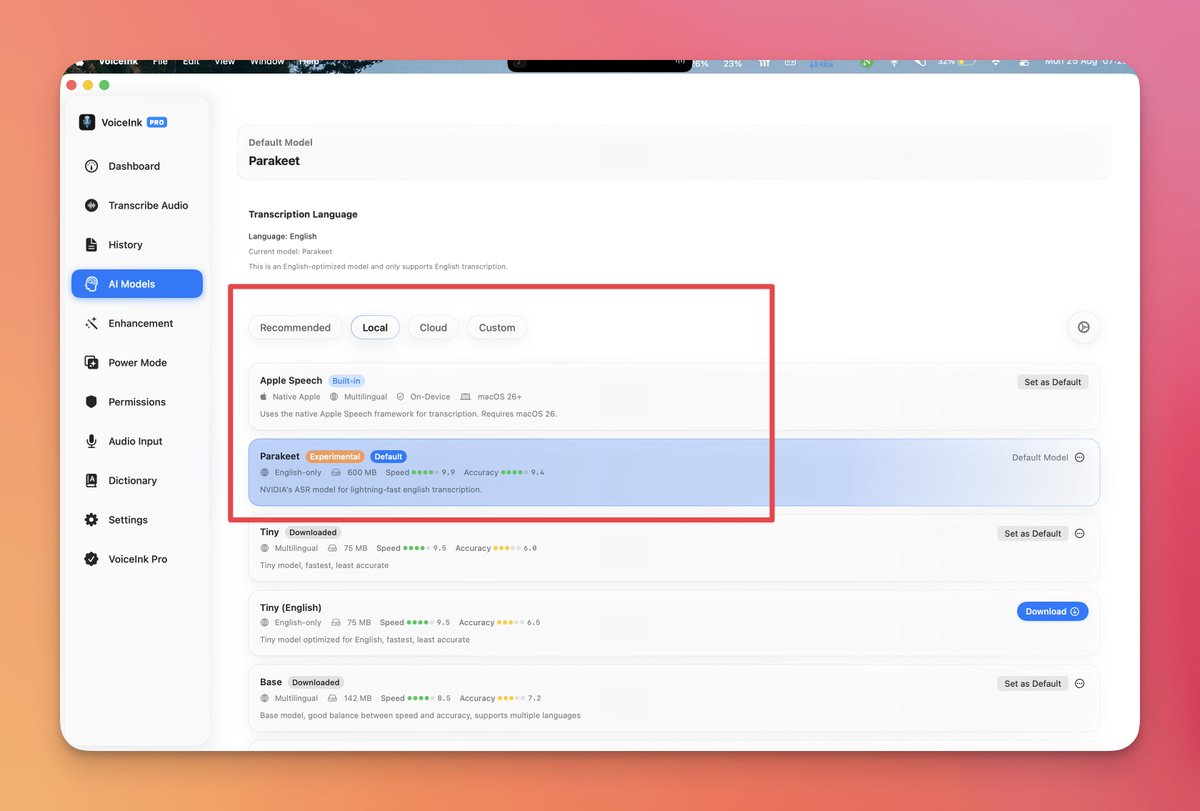Click the PRO badge next to VoiceInk
The width and height of the screenshot is (1200, 811).
pyautogui.click(x=157, y=122)
